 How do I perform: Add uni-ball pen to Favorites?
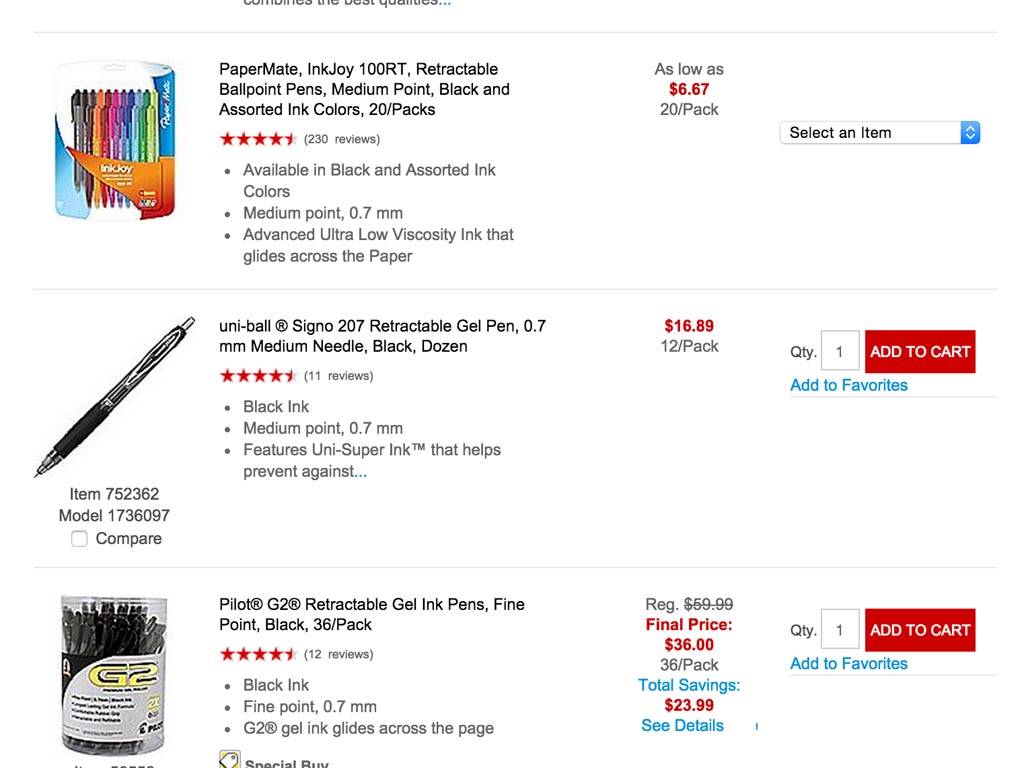point(848,385)
